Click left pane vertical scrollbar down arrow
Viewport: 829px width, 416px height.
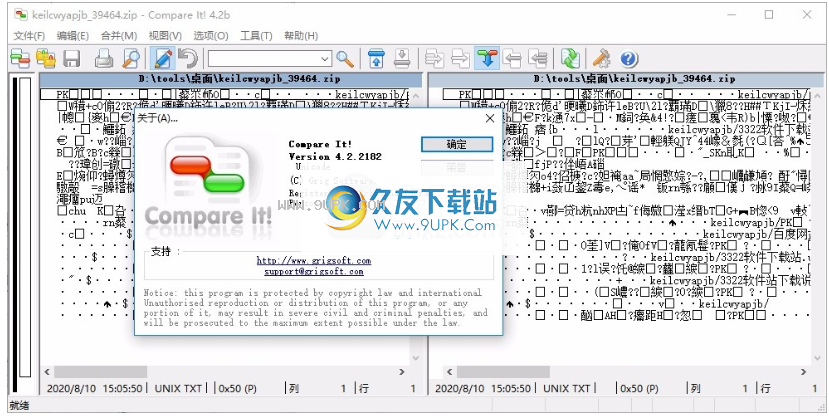(x=416, y=359)
